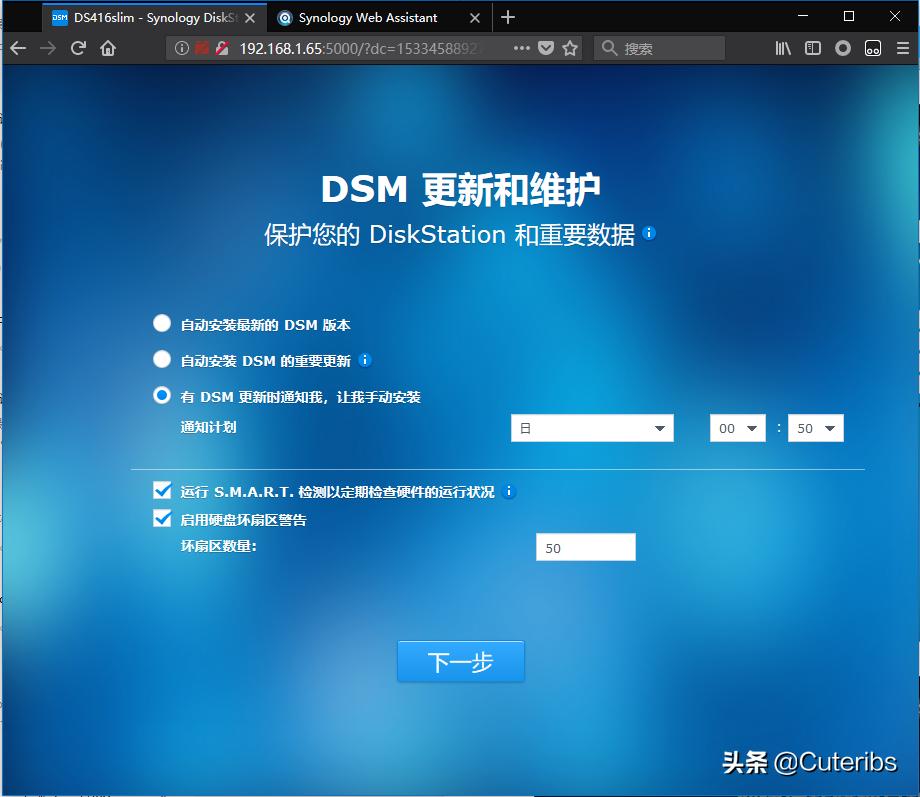Click the reload page icon in browser toolbar
This screenshot has height=797, width=920.
tap(78, 47)
